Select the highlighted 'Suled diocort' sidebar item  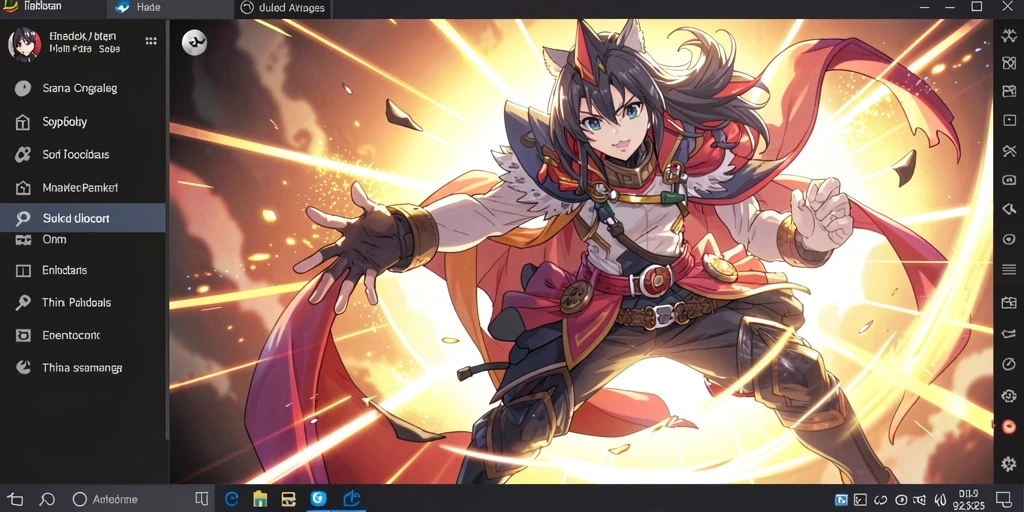pyautogui.click(x=83, y=218)
